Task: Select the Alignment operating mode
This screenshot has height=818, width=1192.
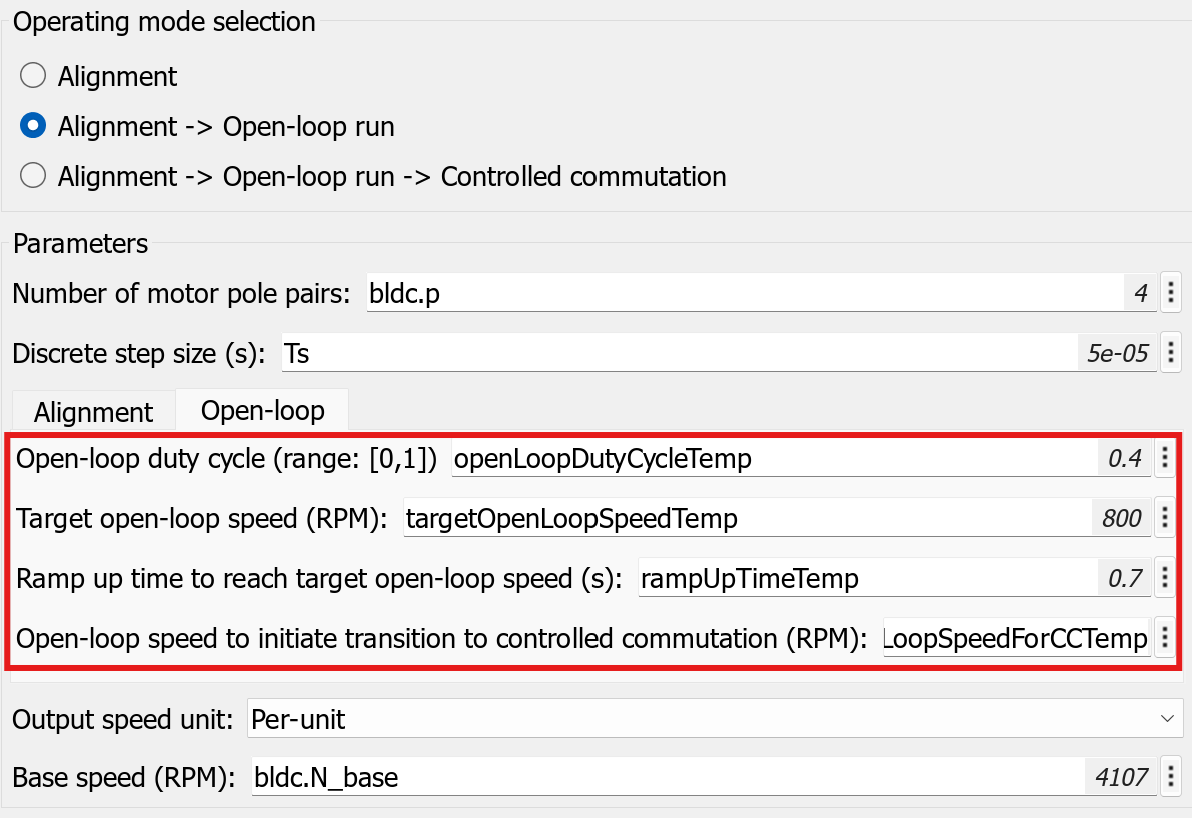Action: 34,76
